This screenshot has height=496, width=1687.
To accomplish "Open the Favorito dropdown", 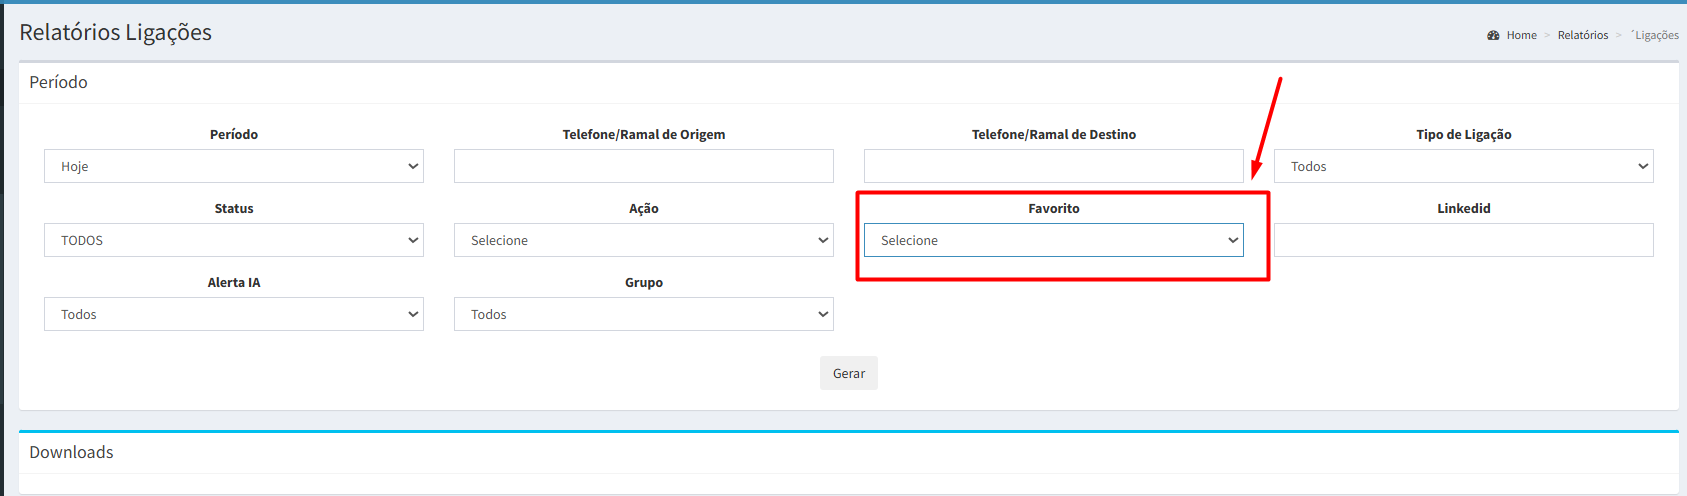I will [1053, 240].
